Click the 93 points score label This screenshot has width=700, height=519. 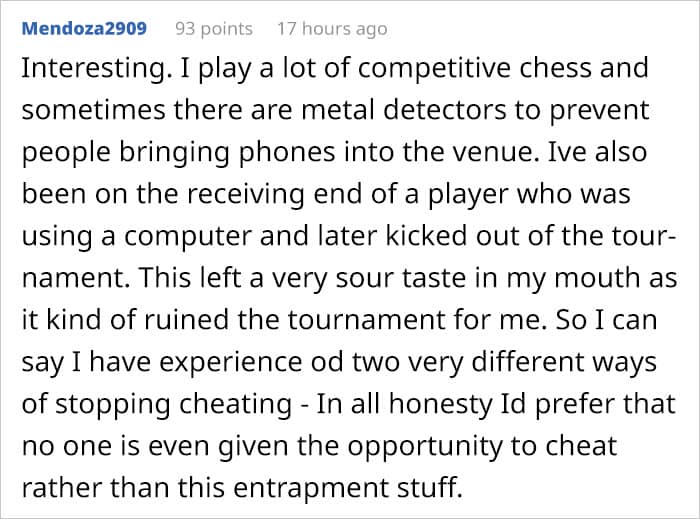click(214, 29)
